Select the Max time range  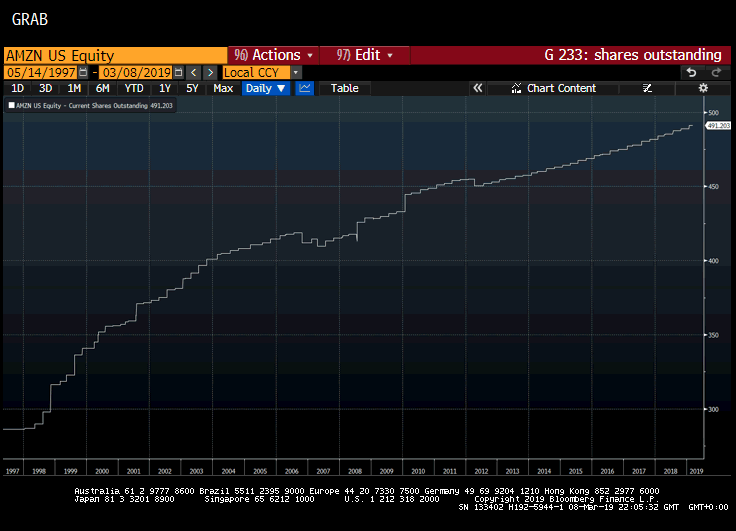pos(223,88)
